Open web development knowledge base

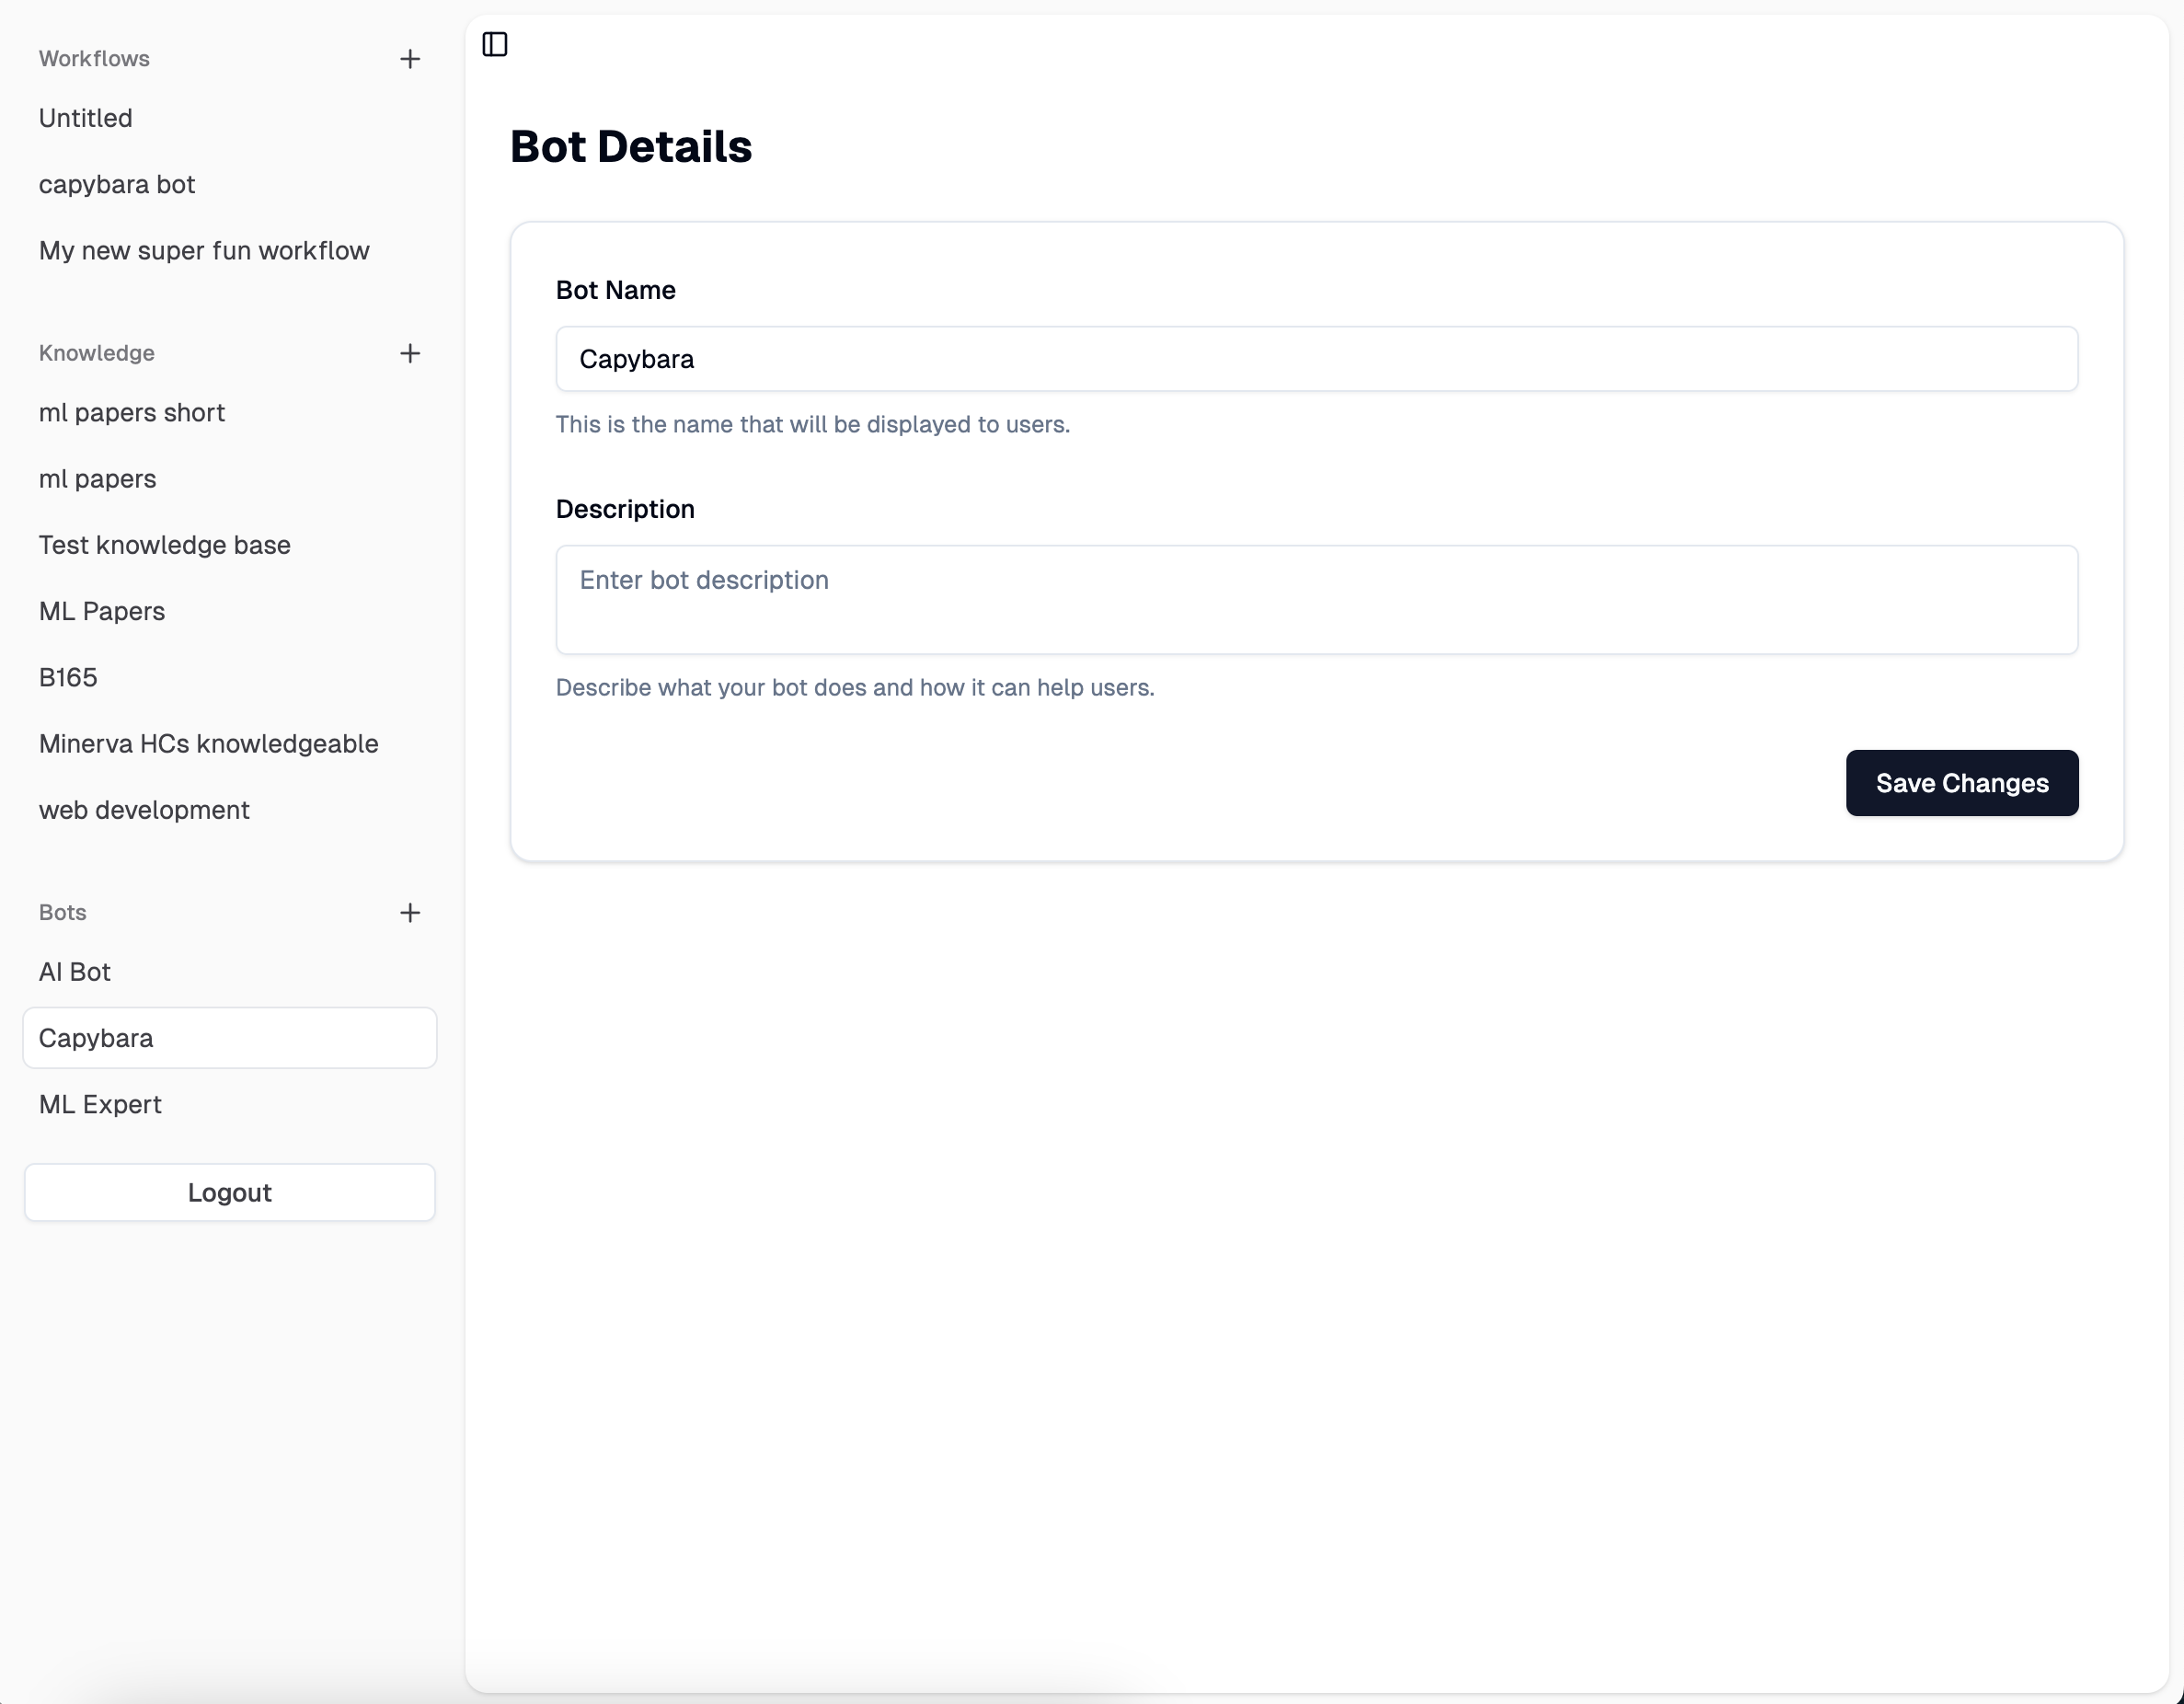point(144,810)
